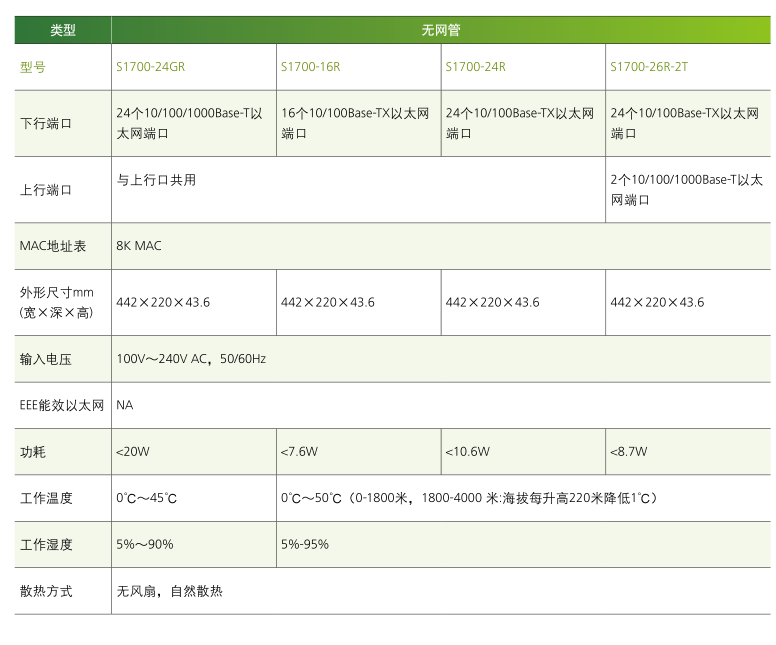This screenshot has height=645, width=776.
Task: Click the 无网管 header cell
Action: [x=441, y=30]
